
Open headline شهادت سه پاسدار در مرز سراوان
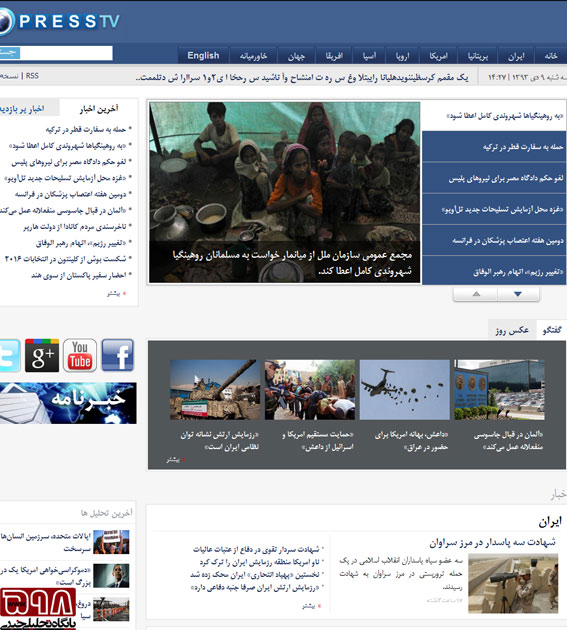point(492,542)
